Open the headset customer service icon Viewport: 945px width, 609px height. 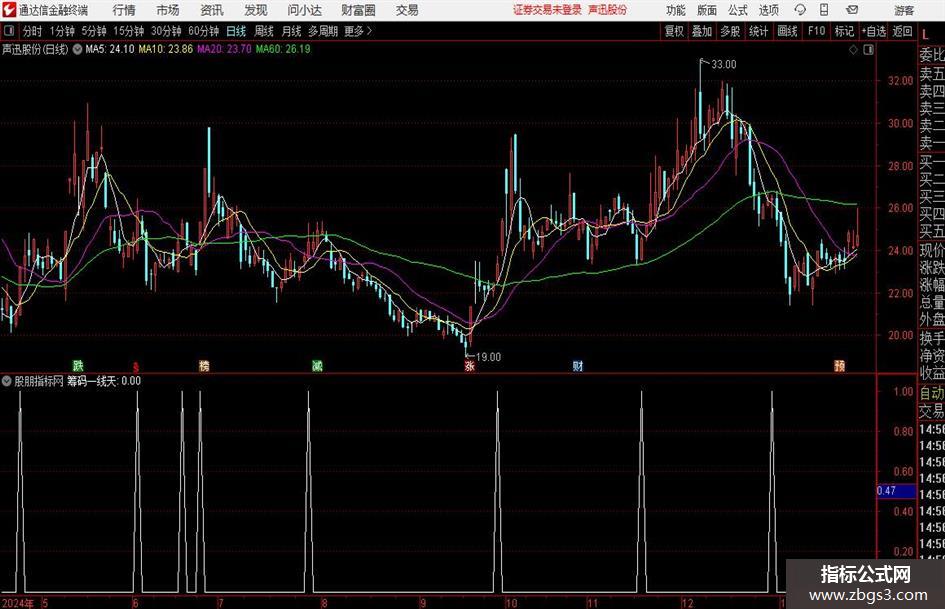coord(800,10)
